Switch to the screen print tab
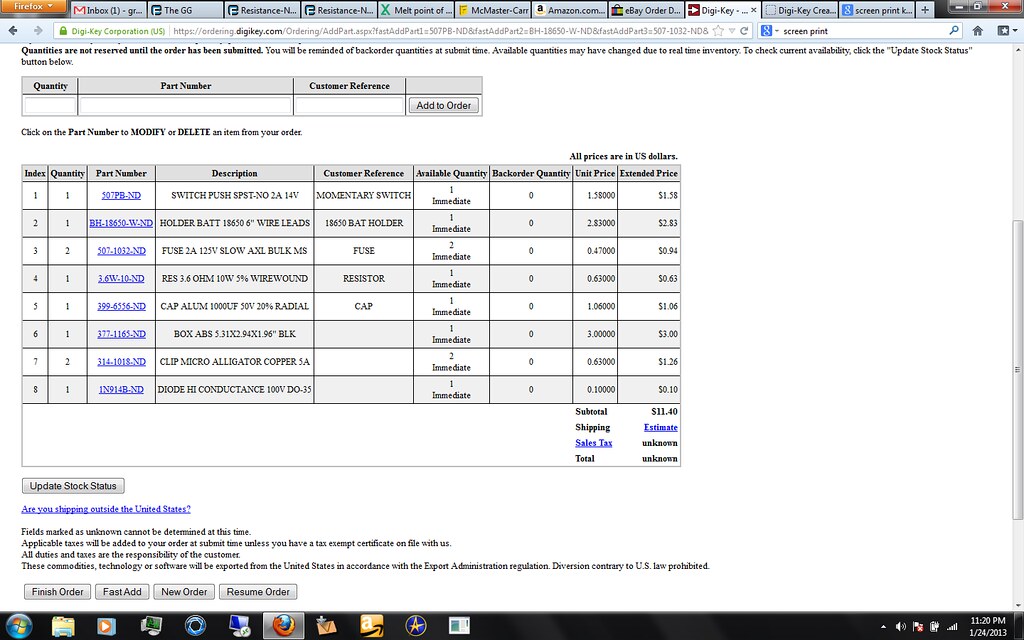Viewport: 1024px width, 640px height. click(876, 10)
